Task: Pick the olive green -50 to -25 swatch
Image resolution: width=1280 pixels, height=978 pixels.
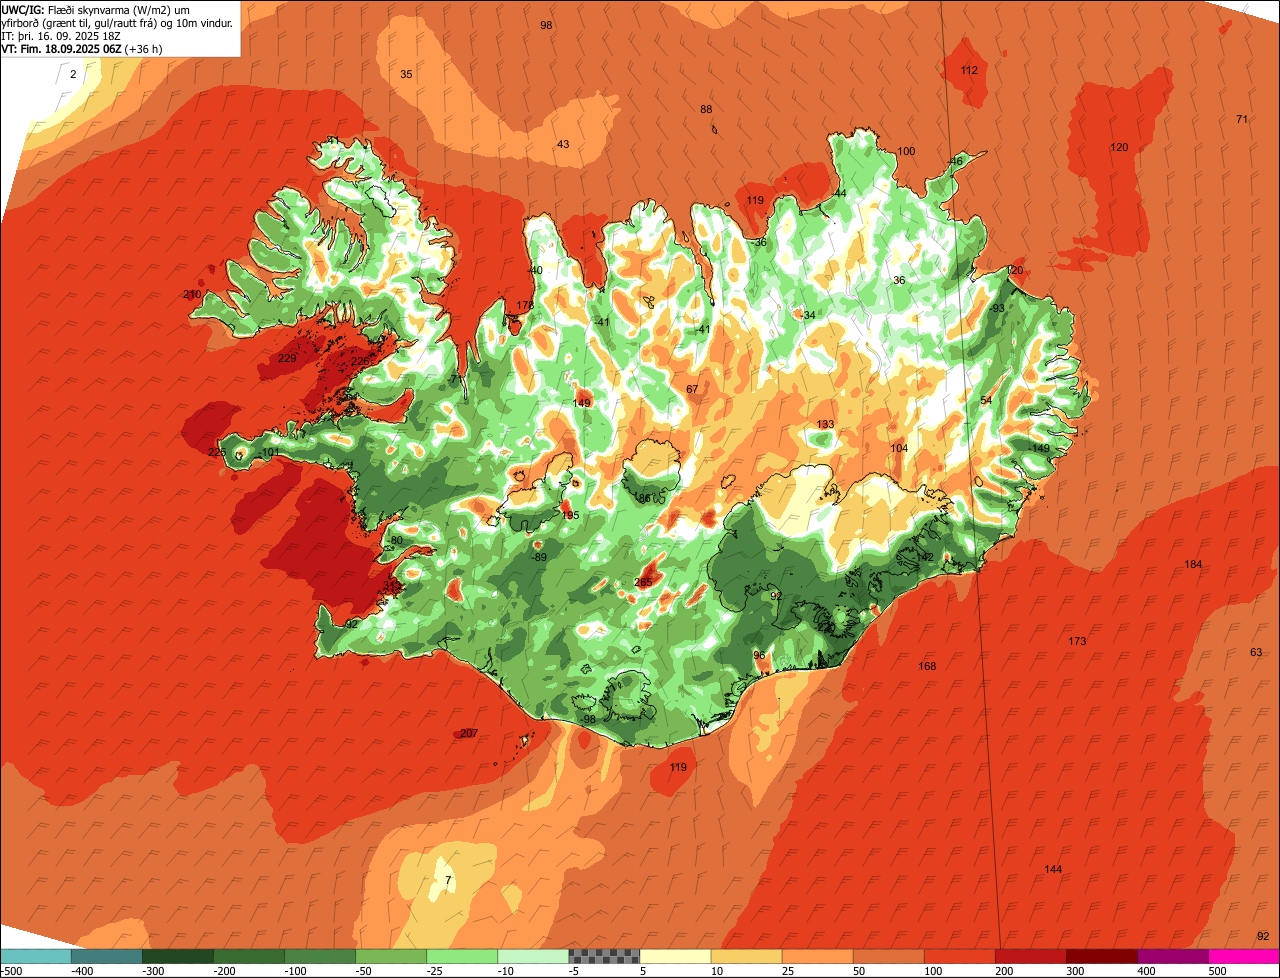Action: [391, 956]
